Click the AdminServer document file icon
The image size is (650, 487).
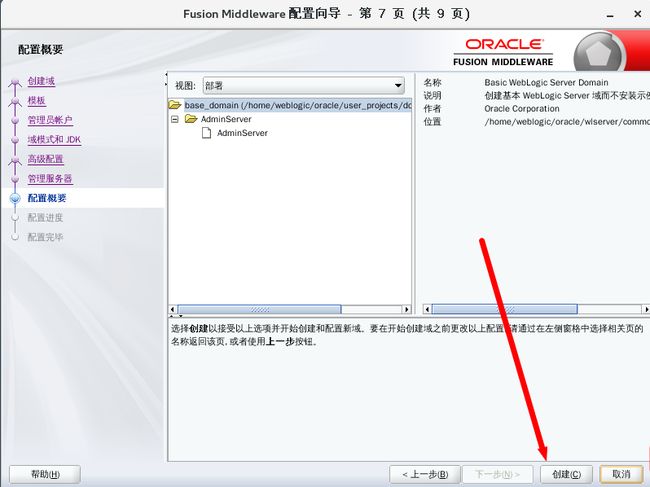206,133
